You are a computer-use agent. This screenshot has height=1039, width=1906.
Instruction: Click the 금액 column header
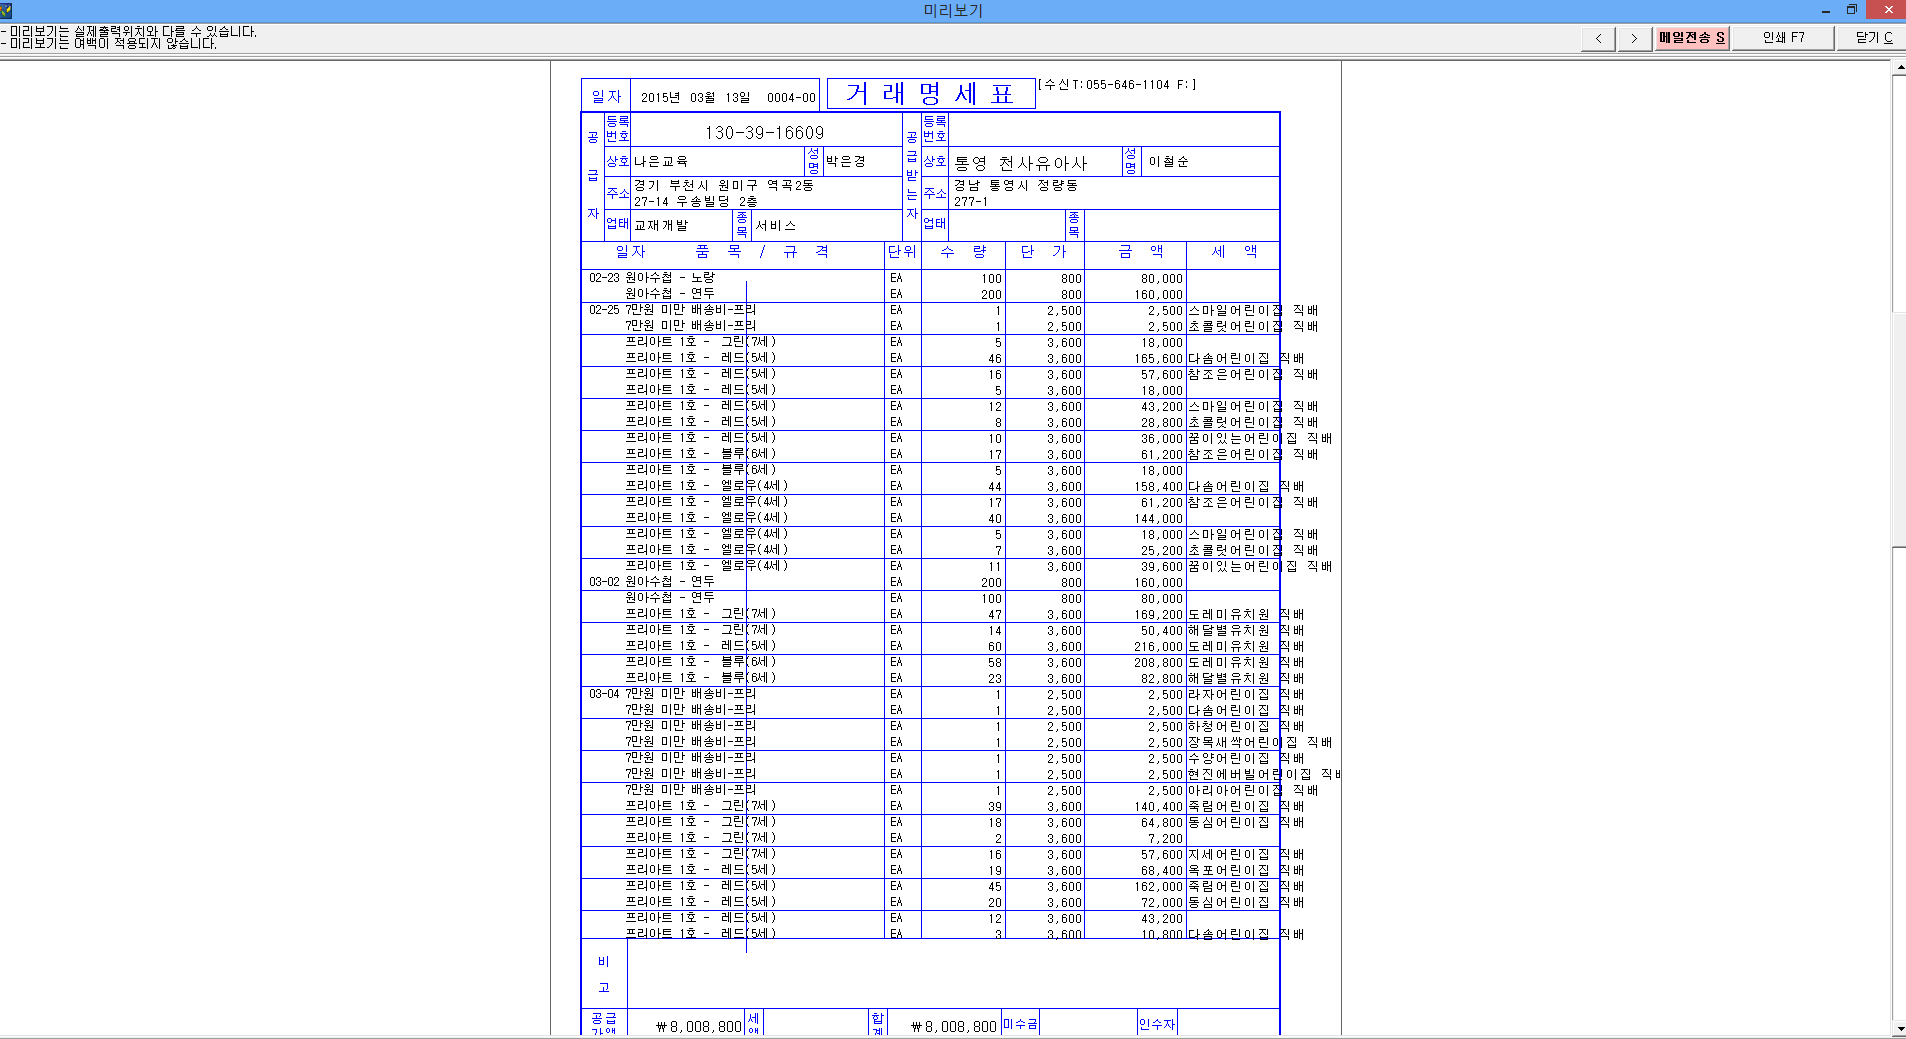(1140, 252)
